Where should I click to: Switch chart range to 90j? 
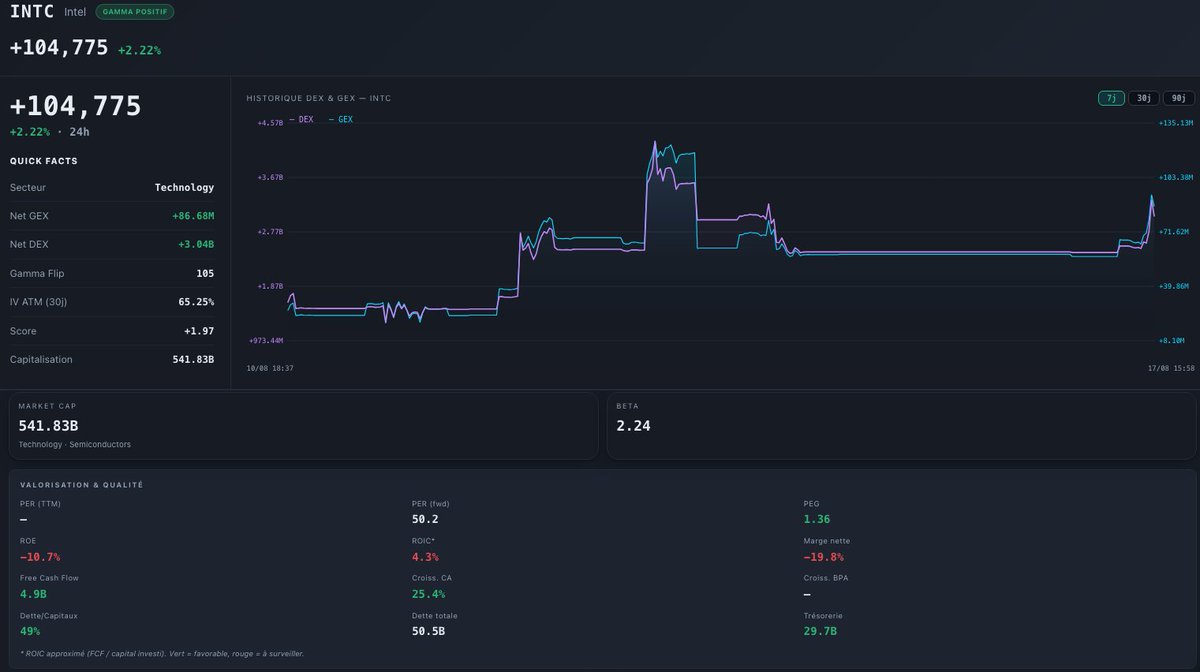click(1179, 98)
